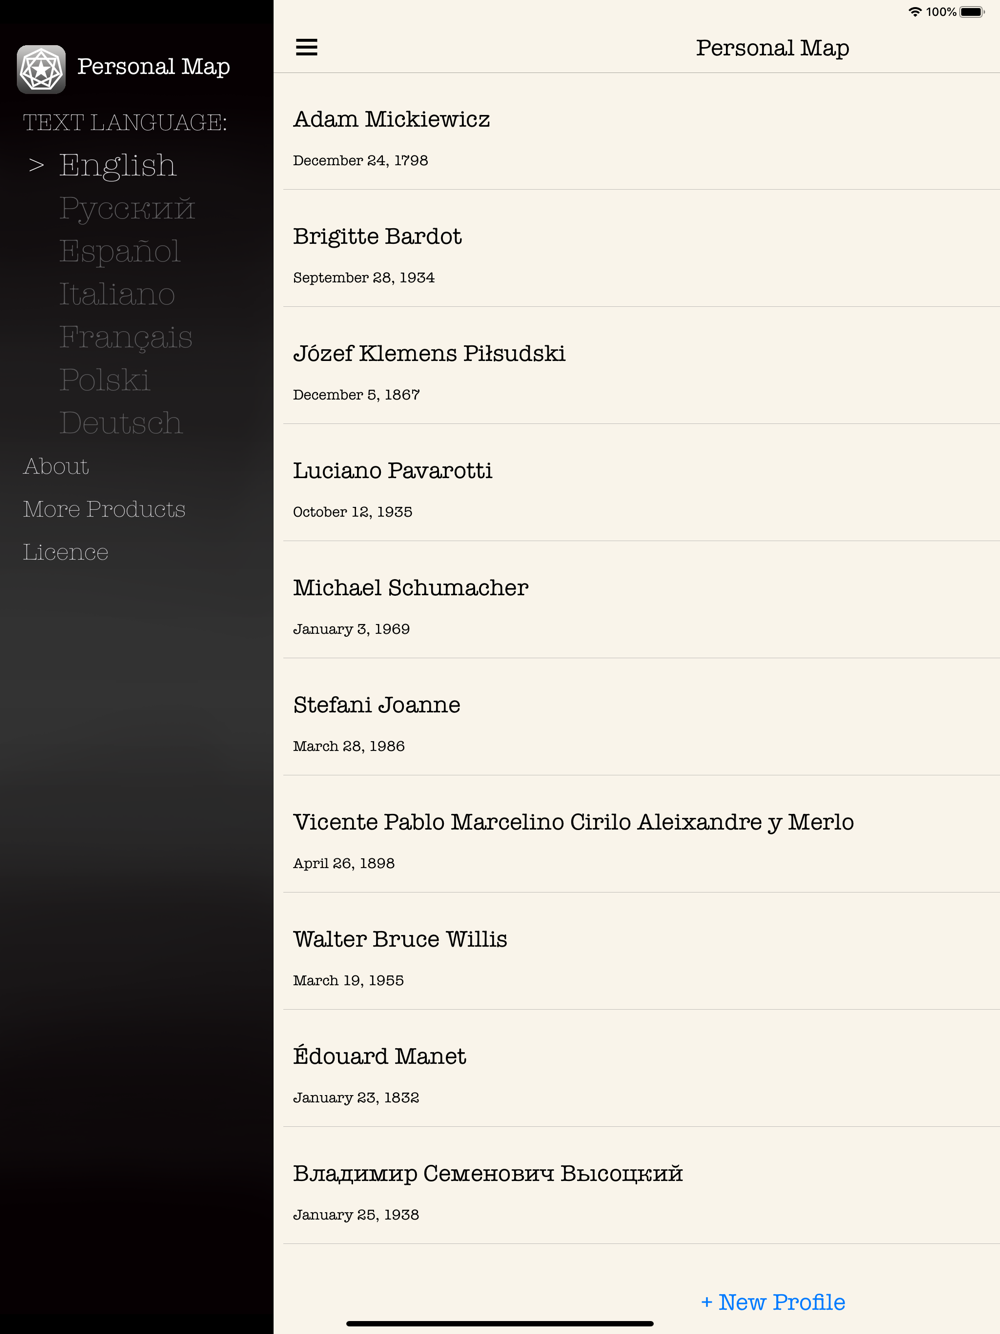Tap the hamburger menu icon
1000x1334 pixels.
click(307, 47)
